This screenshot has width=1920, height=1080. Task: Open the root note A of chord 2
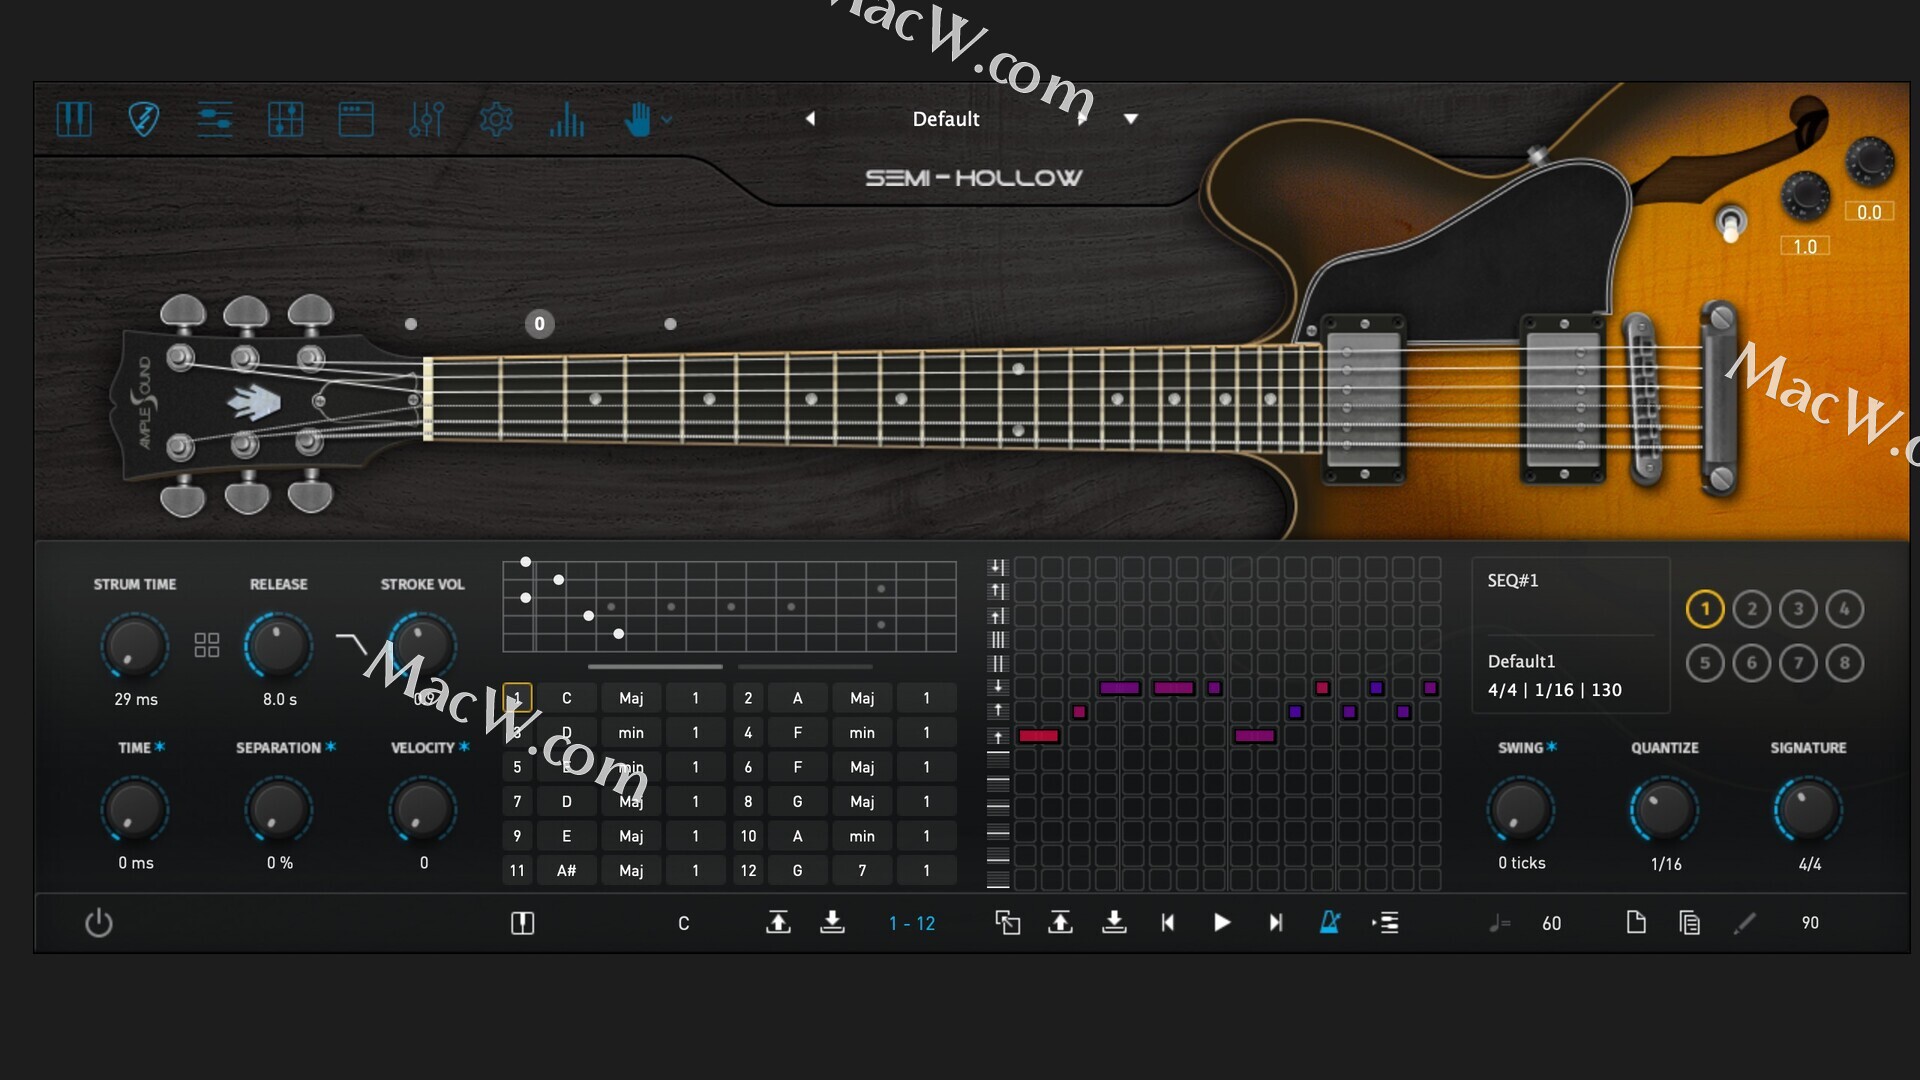point(797,698)
